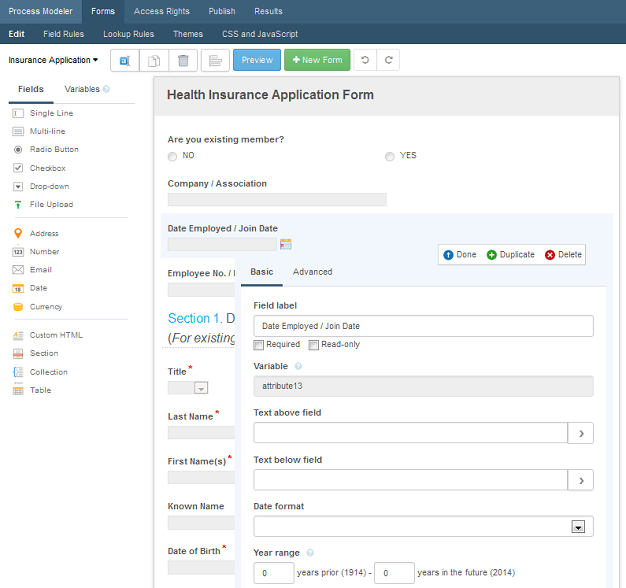Add a Section element
Viewport: 626px width, 588px height.
click(x=36, y=353)
